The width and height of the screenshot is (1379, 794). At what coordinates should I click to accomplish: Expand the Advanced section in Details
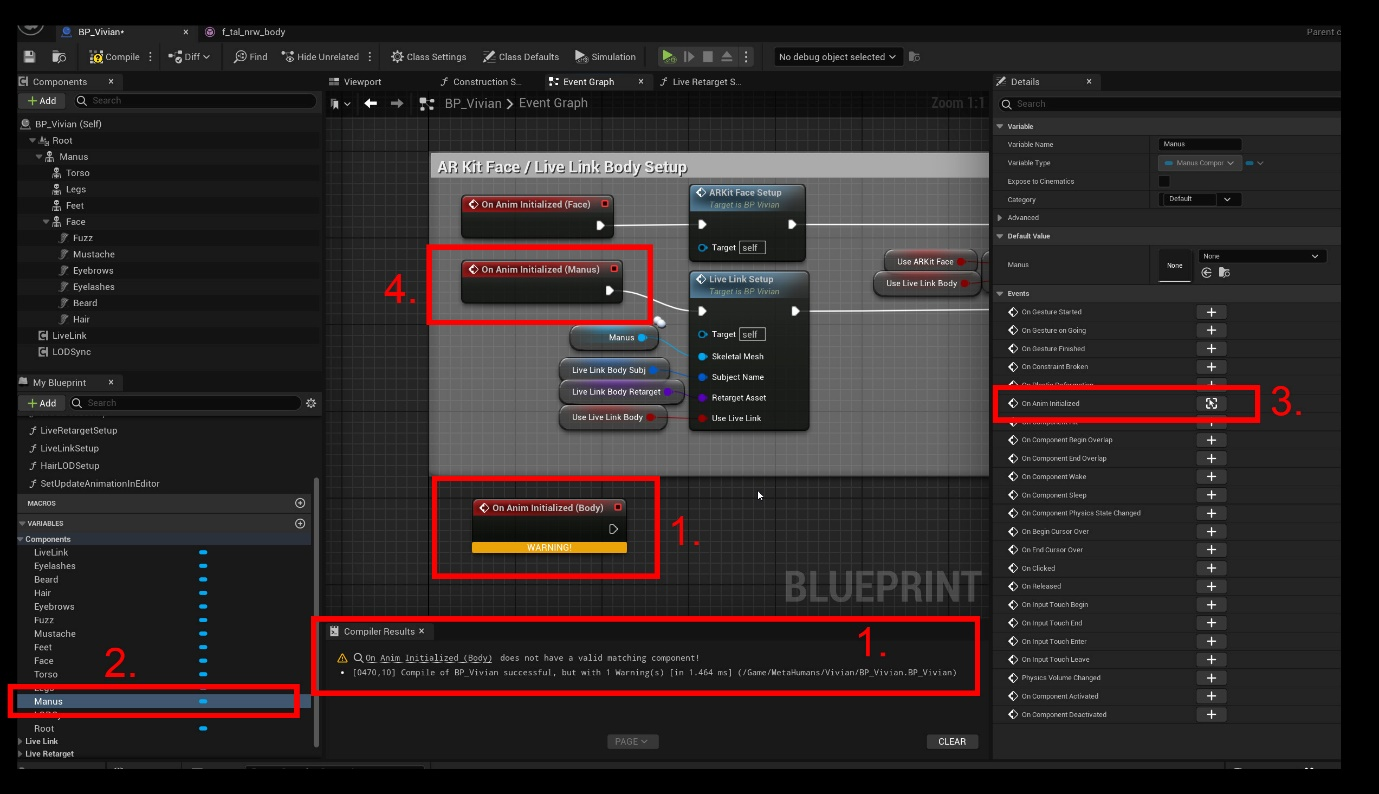pyautogui.click(x=1000, y=217)
